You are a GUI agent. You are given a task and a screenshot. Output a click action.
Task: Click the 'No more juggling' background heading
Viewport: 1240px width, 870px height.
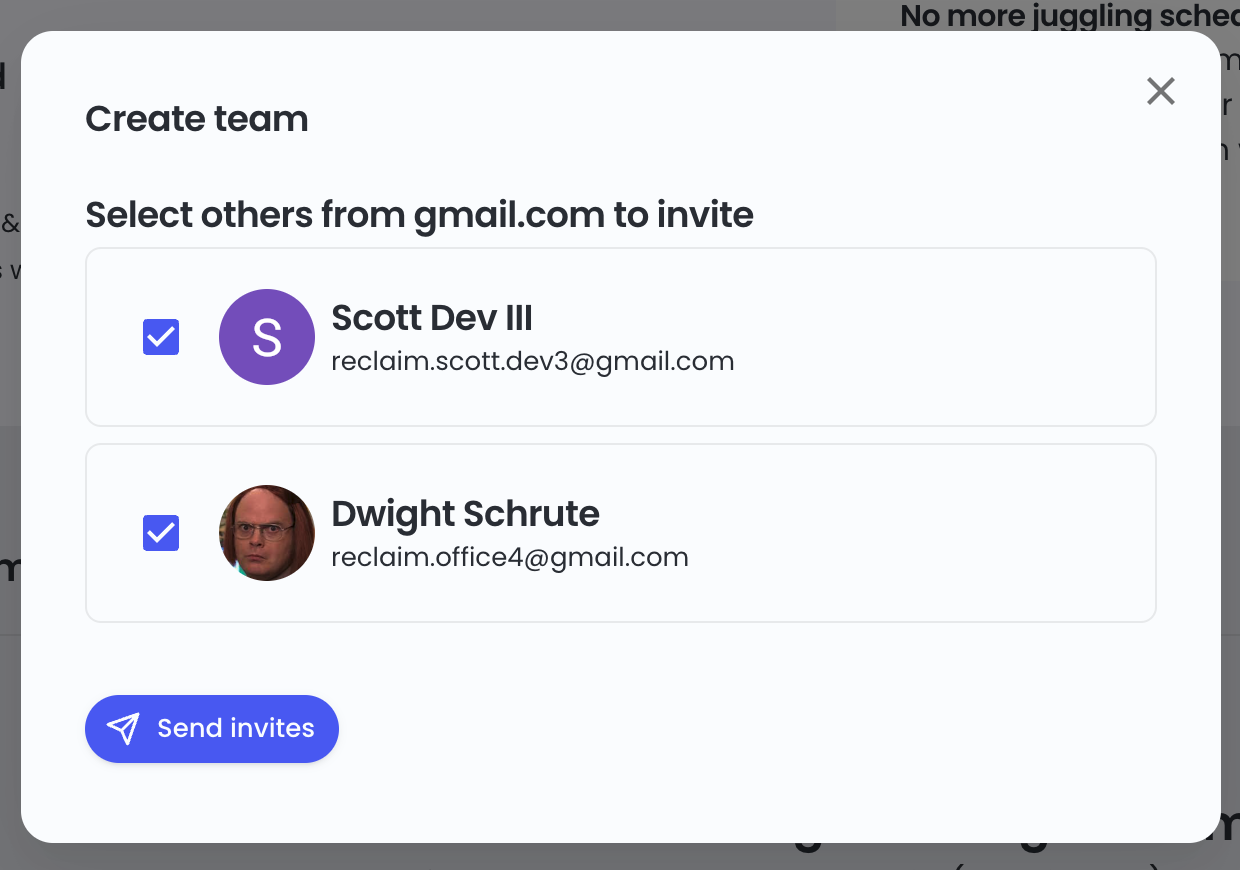click(x=1070, y=15)
